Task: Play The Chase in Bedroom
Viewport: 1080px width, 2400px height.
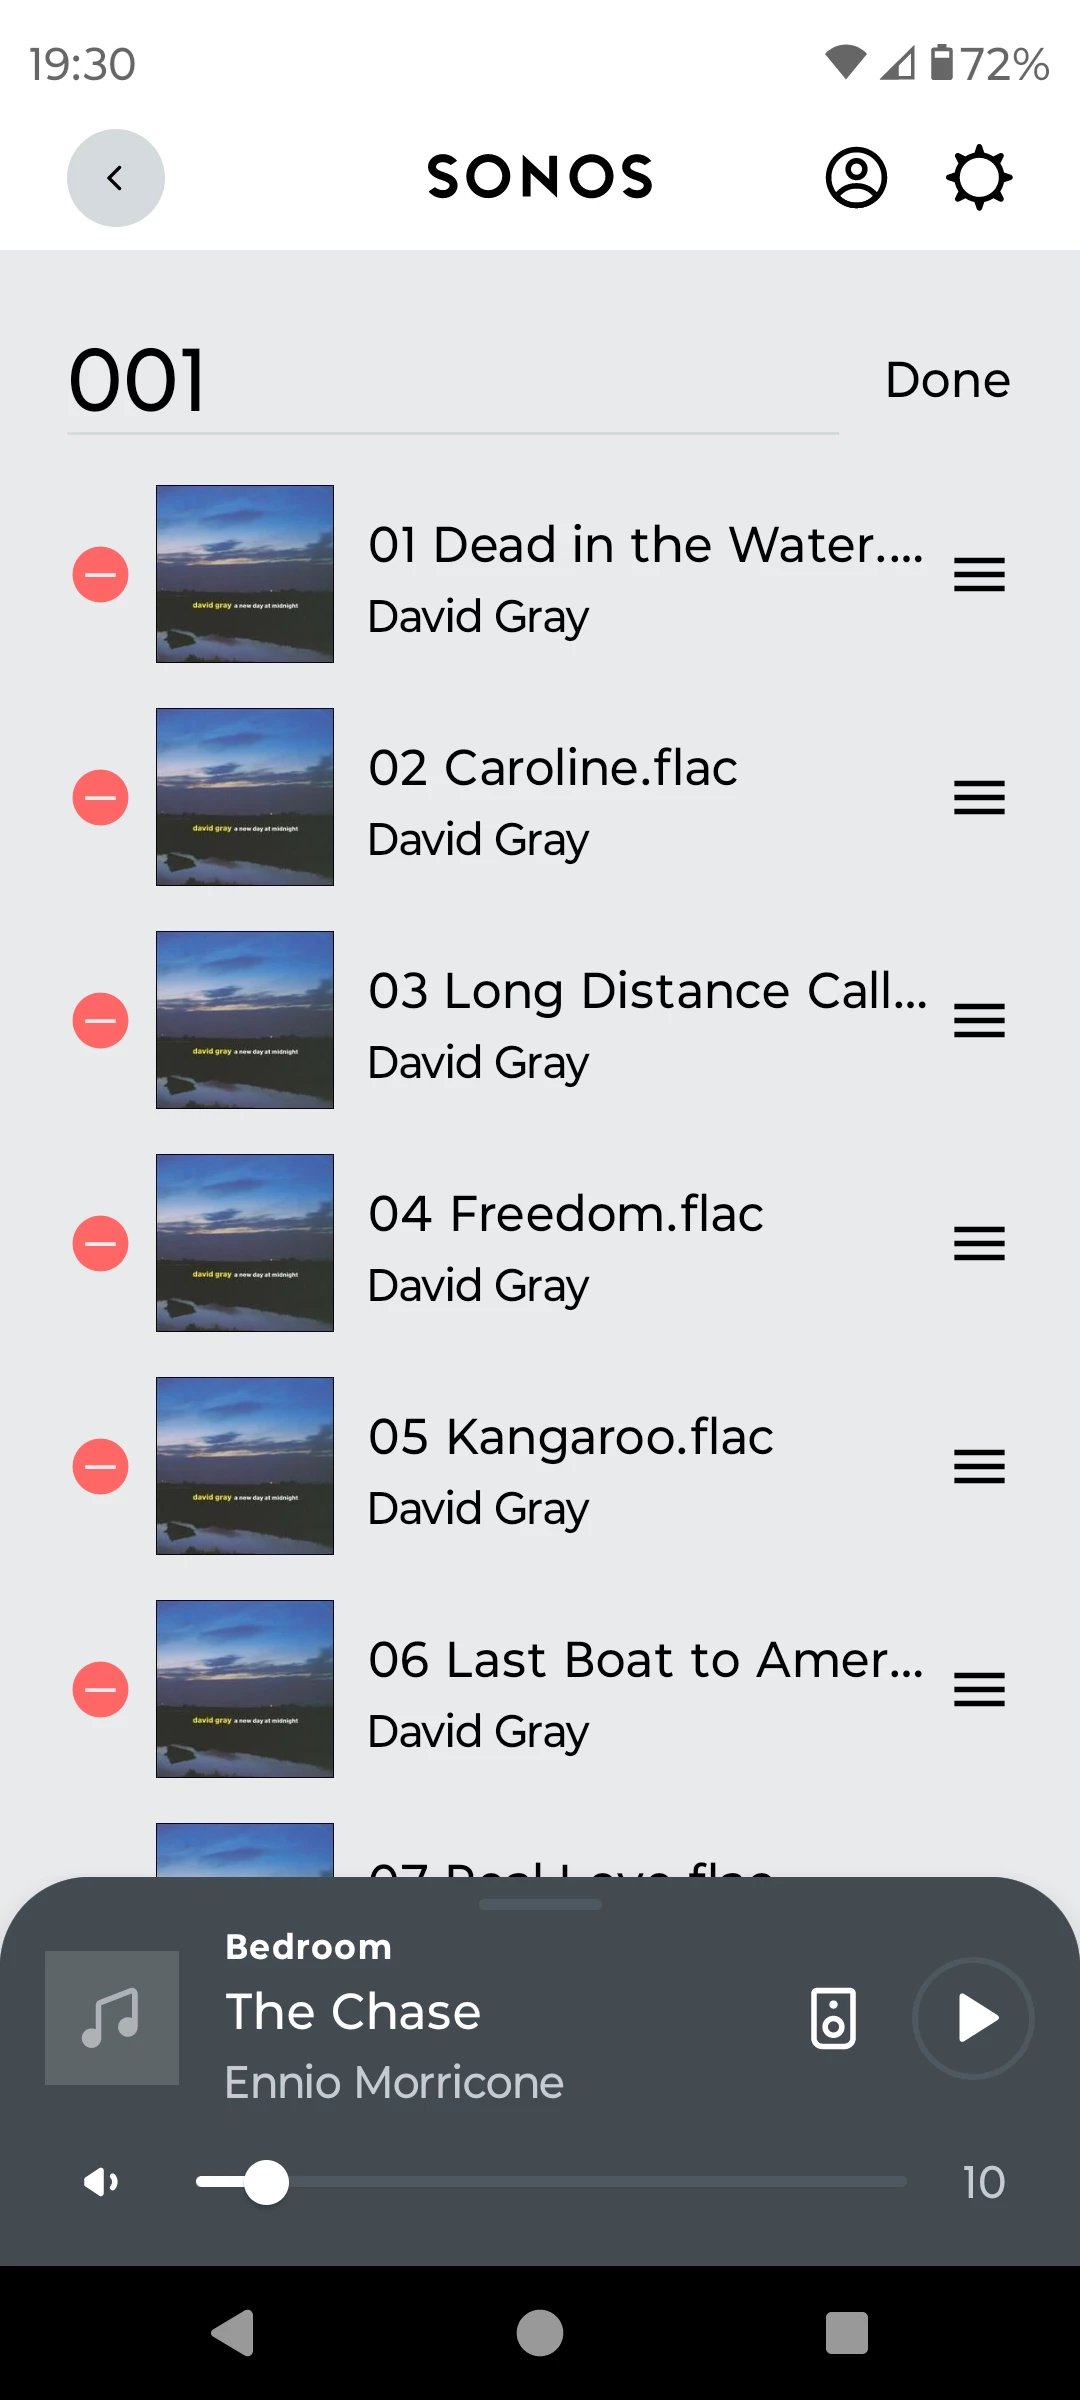Action: click(x=973, y=2018)
